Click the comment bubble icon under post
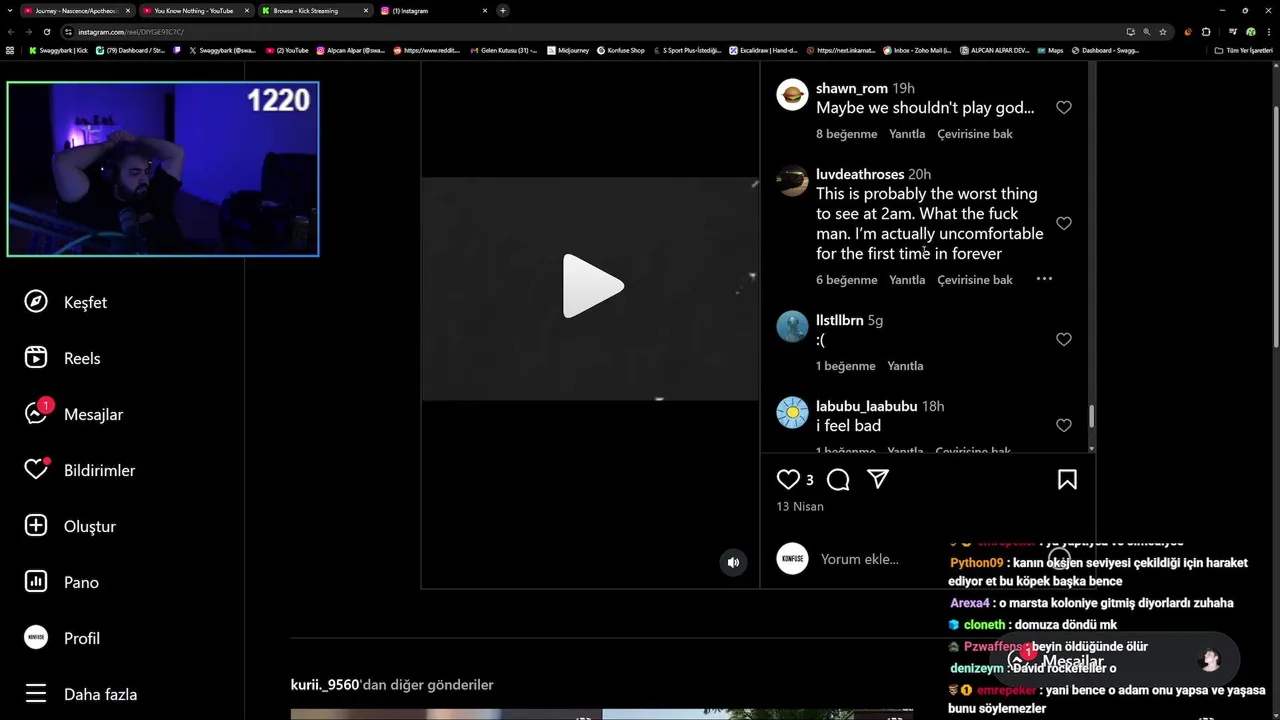1280x720 pixels. click(x=838, y=480)
